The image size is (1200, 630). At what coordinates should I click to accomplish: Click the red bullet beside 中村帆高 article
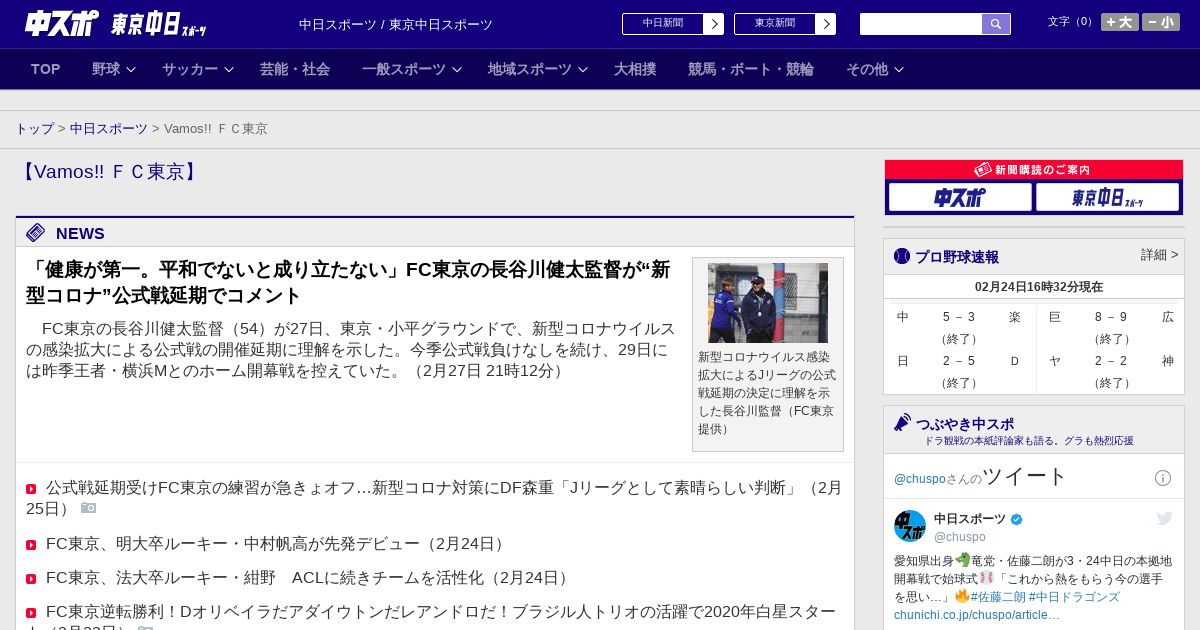pos(31,545)
